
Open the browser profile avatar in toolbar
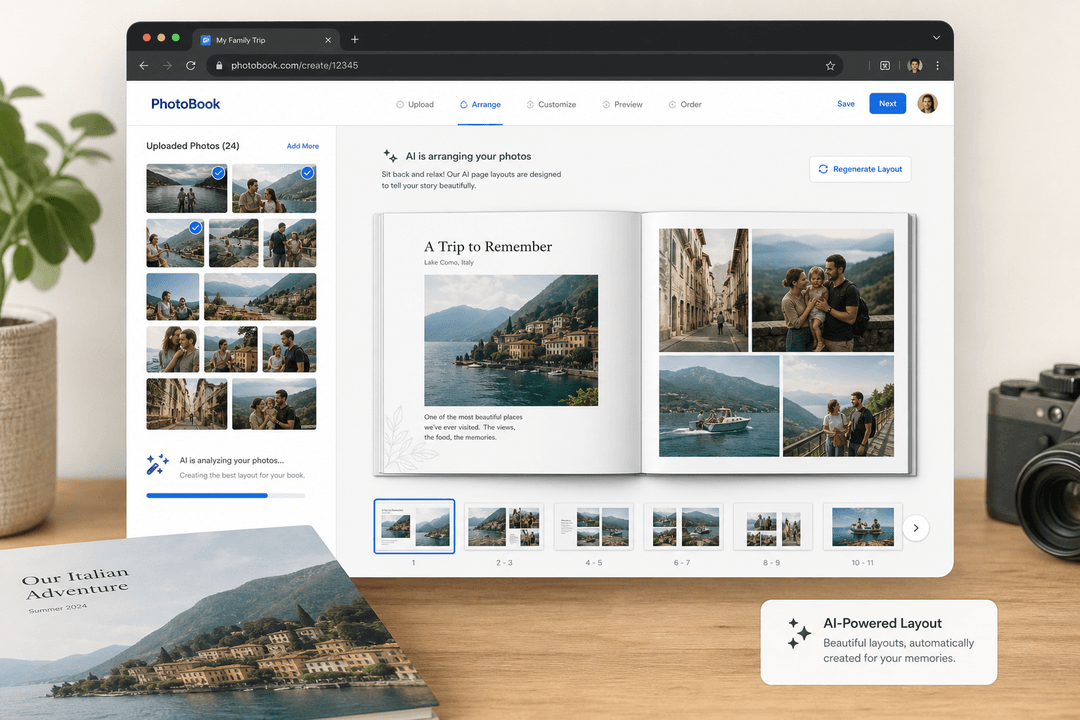point(915,65)
